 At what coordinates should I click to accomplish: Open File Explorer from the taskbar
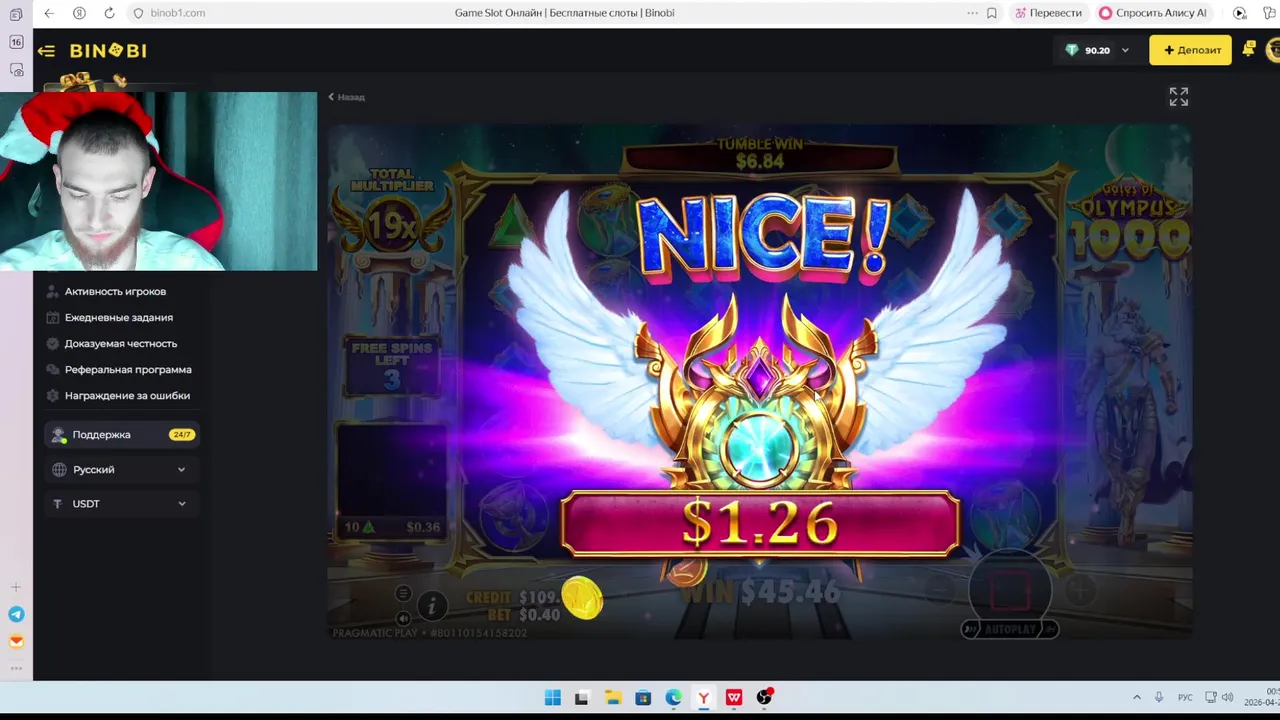(x=613, y=697)
